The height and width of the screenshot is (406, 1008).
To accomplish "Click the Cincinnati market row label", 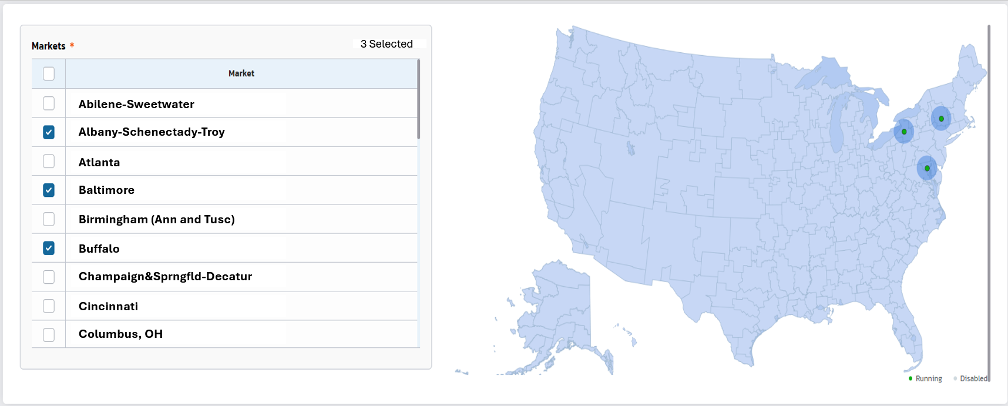I will (x=108, y=306).
